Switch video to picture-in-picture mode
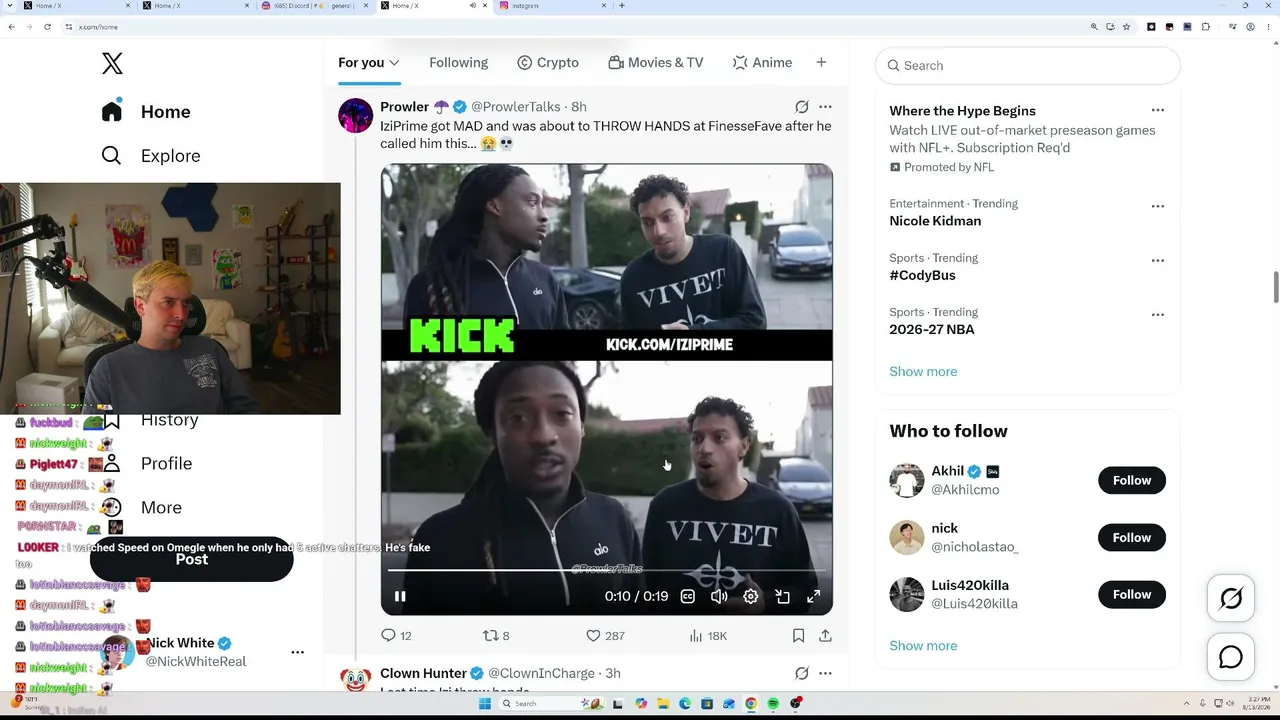 [x=783, y=596]
